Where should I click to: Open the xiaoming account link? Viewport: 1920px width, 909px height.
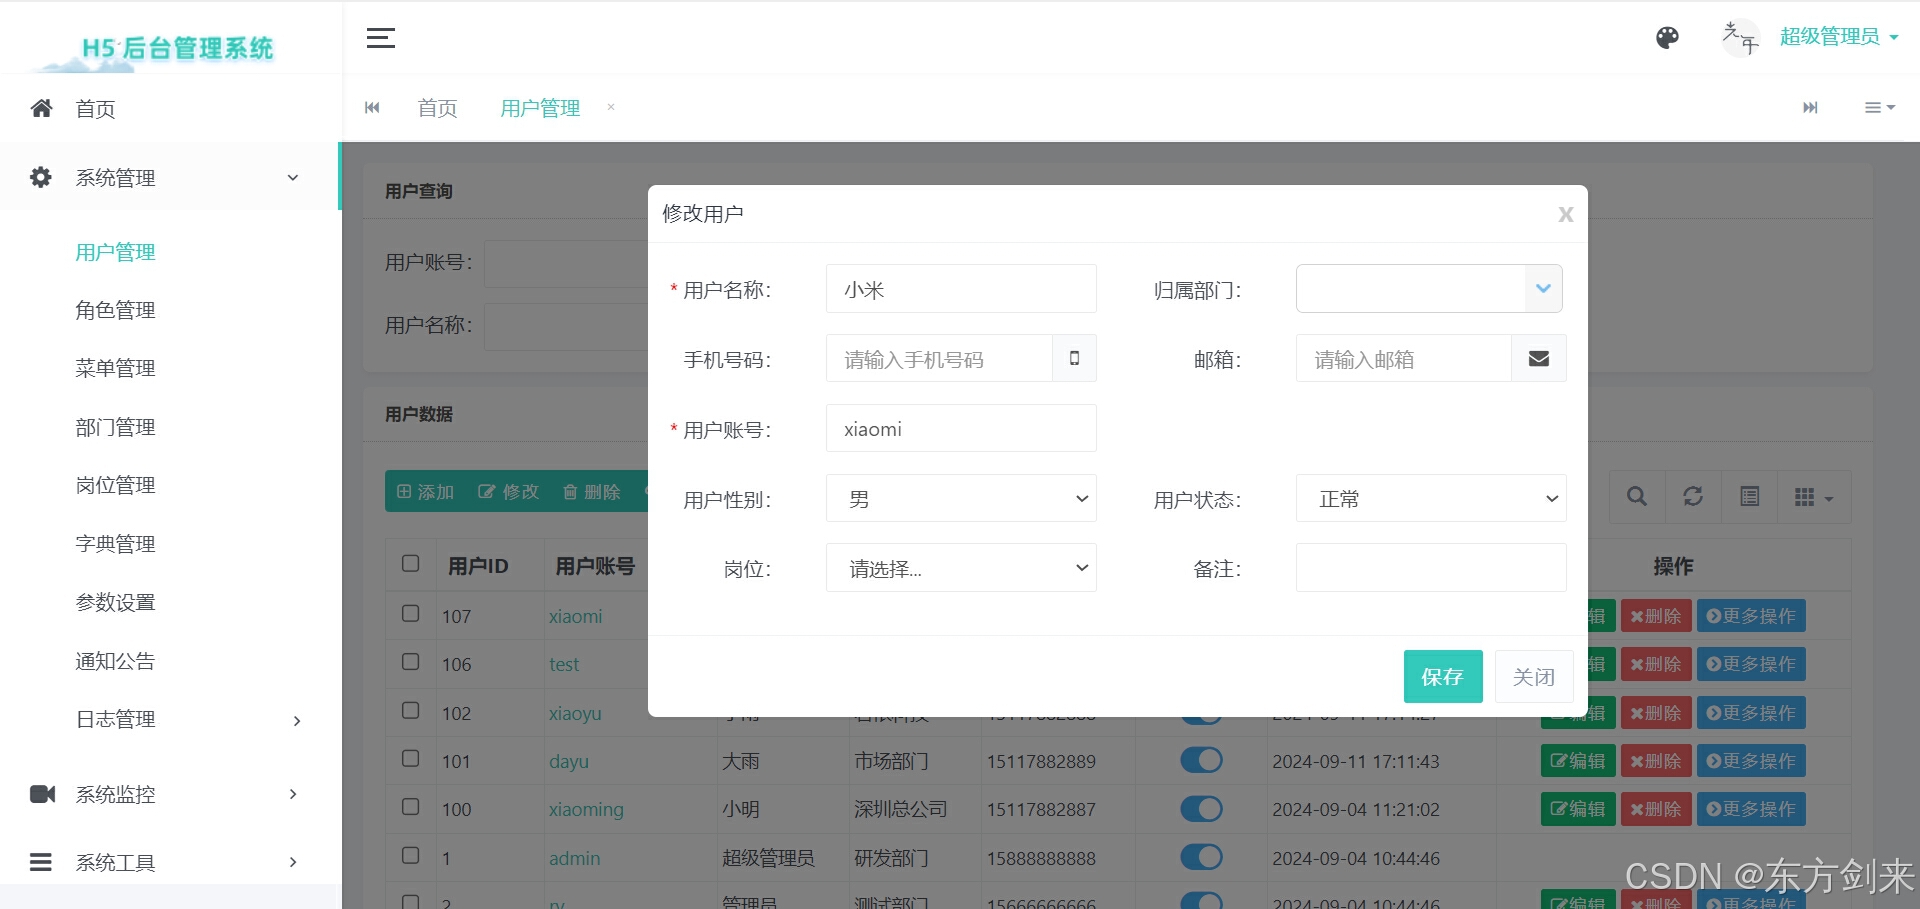pyautogui.click(x=586, y=809)
